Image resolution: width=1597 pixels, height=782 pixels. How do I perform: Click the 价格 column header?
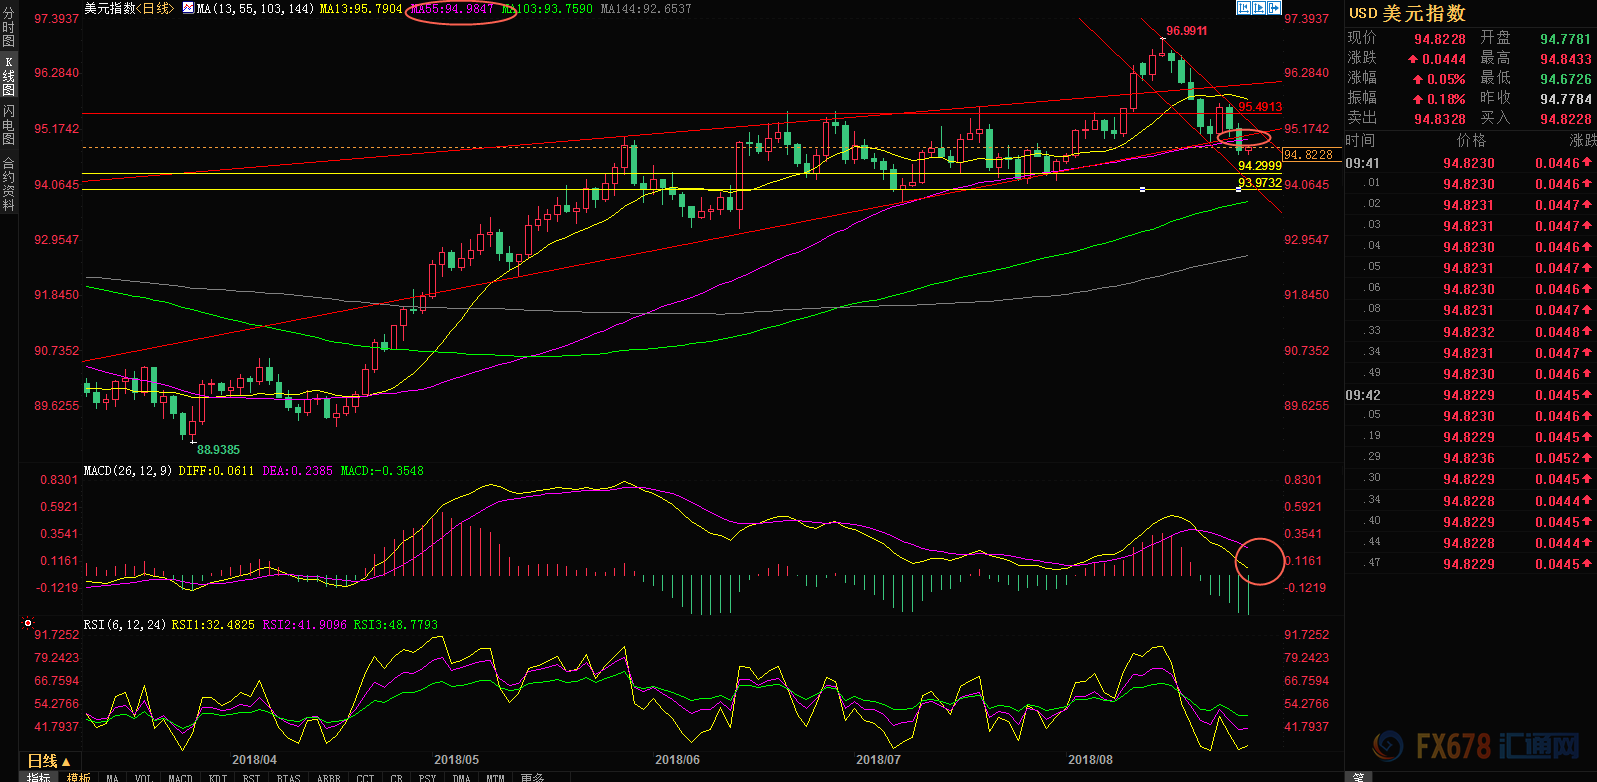[x=1472, y=141]
